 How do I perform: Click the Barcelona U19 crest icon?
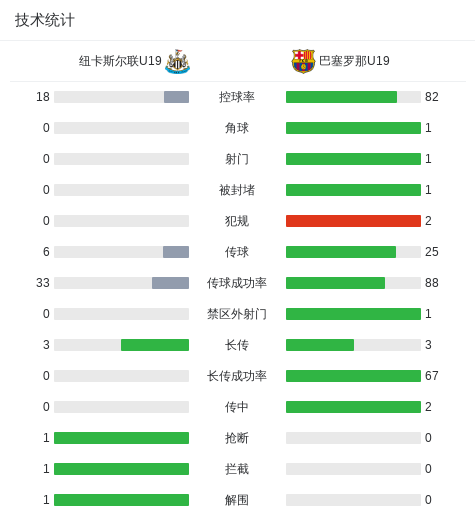point(303,61)
